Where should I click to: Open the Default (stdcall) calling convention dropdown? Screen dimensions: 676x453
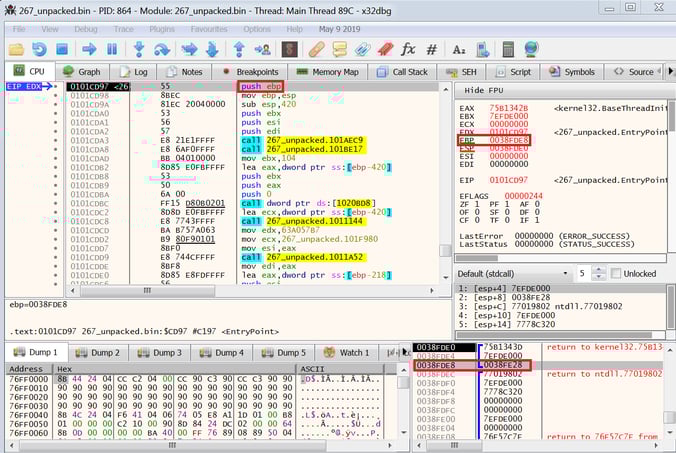[515, 274]
